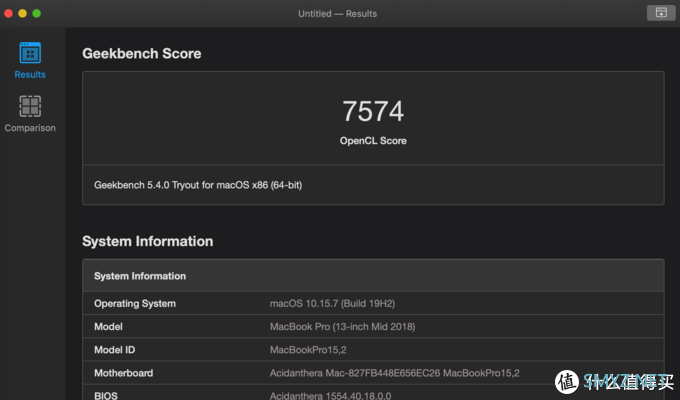This screenshot has height=400, width=680.
Task: Click the OpenCL Score label
Action: pyautogui.click(x=373, y=141)
